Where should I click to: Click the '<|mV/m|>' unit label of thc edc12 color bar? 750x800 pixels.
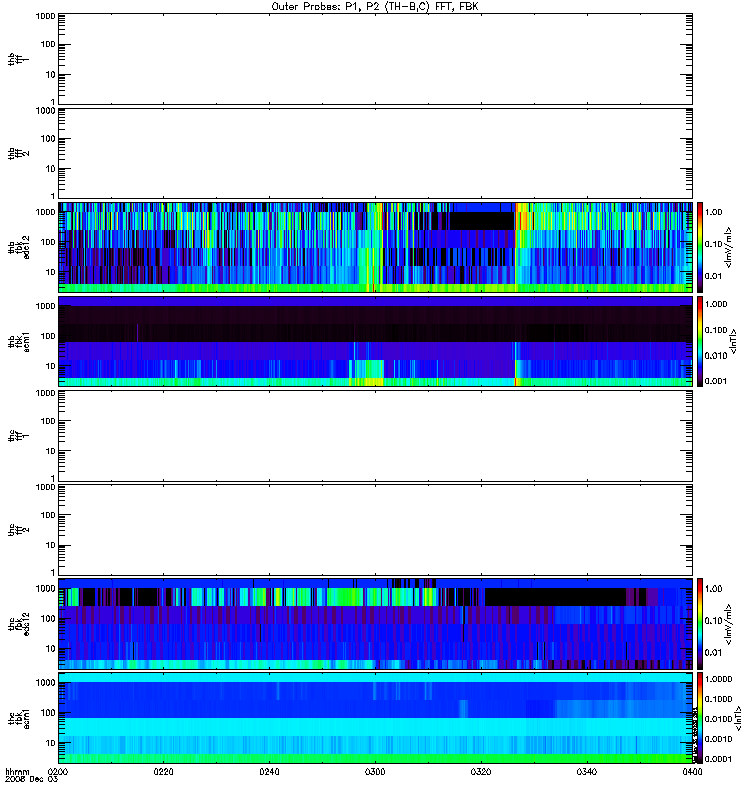point(729,624)
